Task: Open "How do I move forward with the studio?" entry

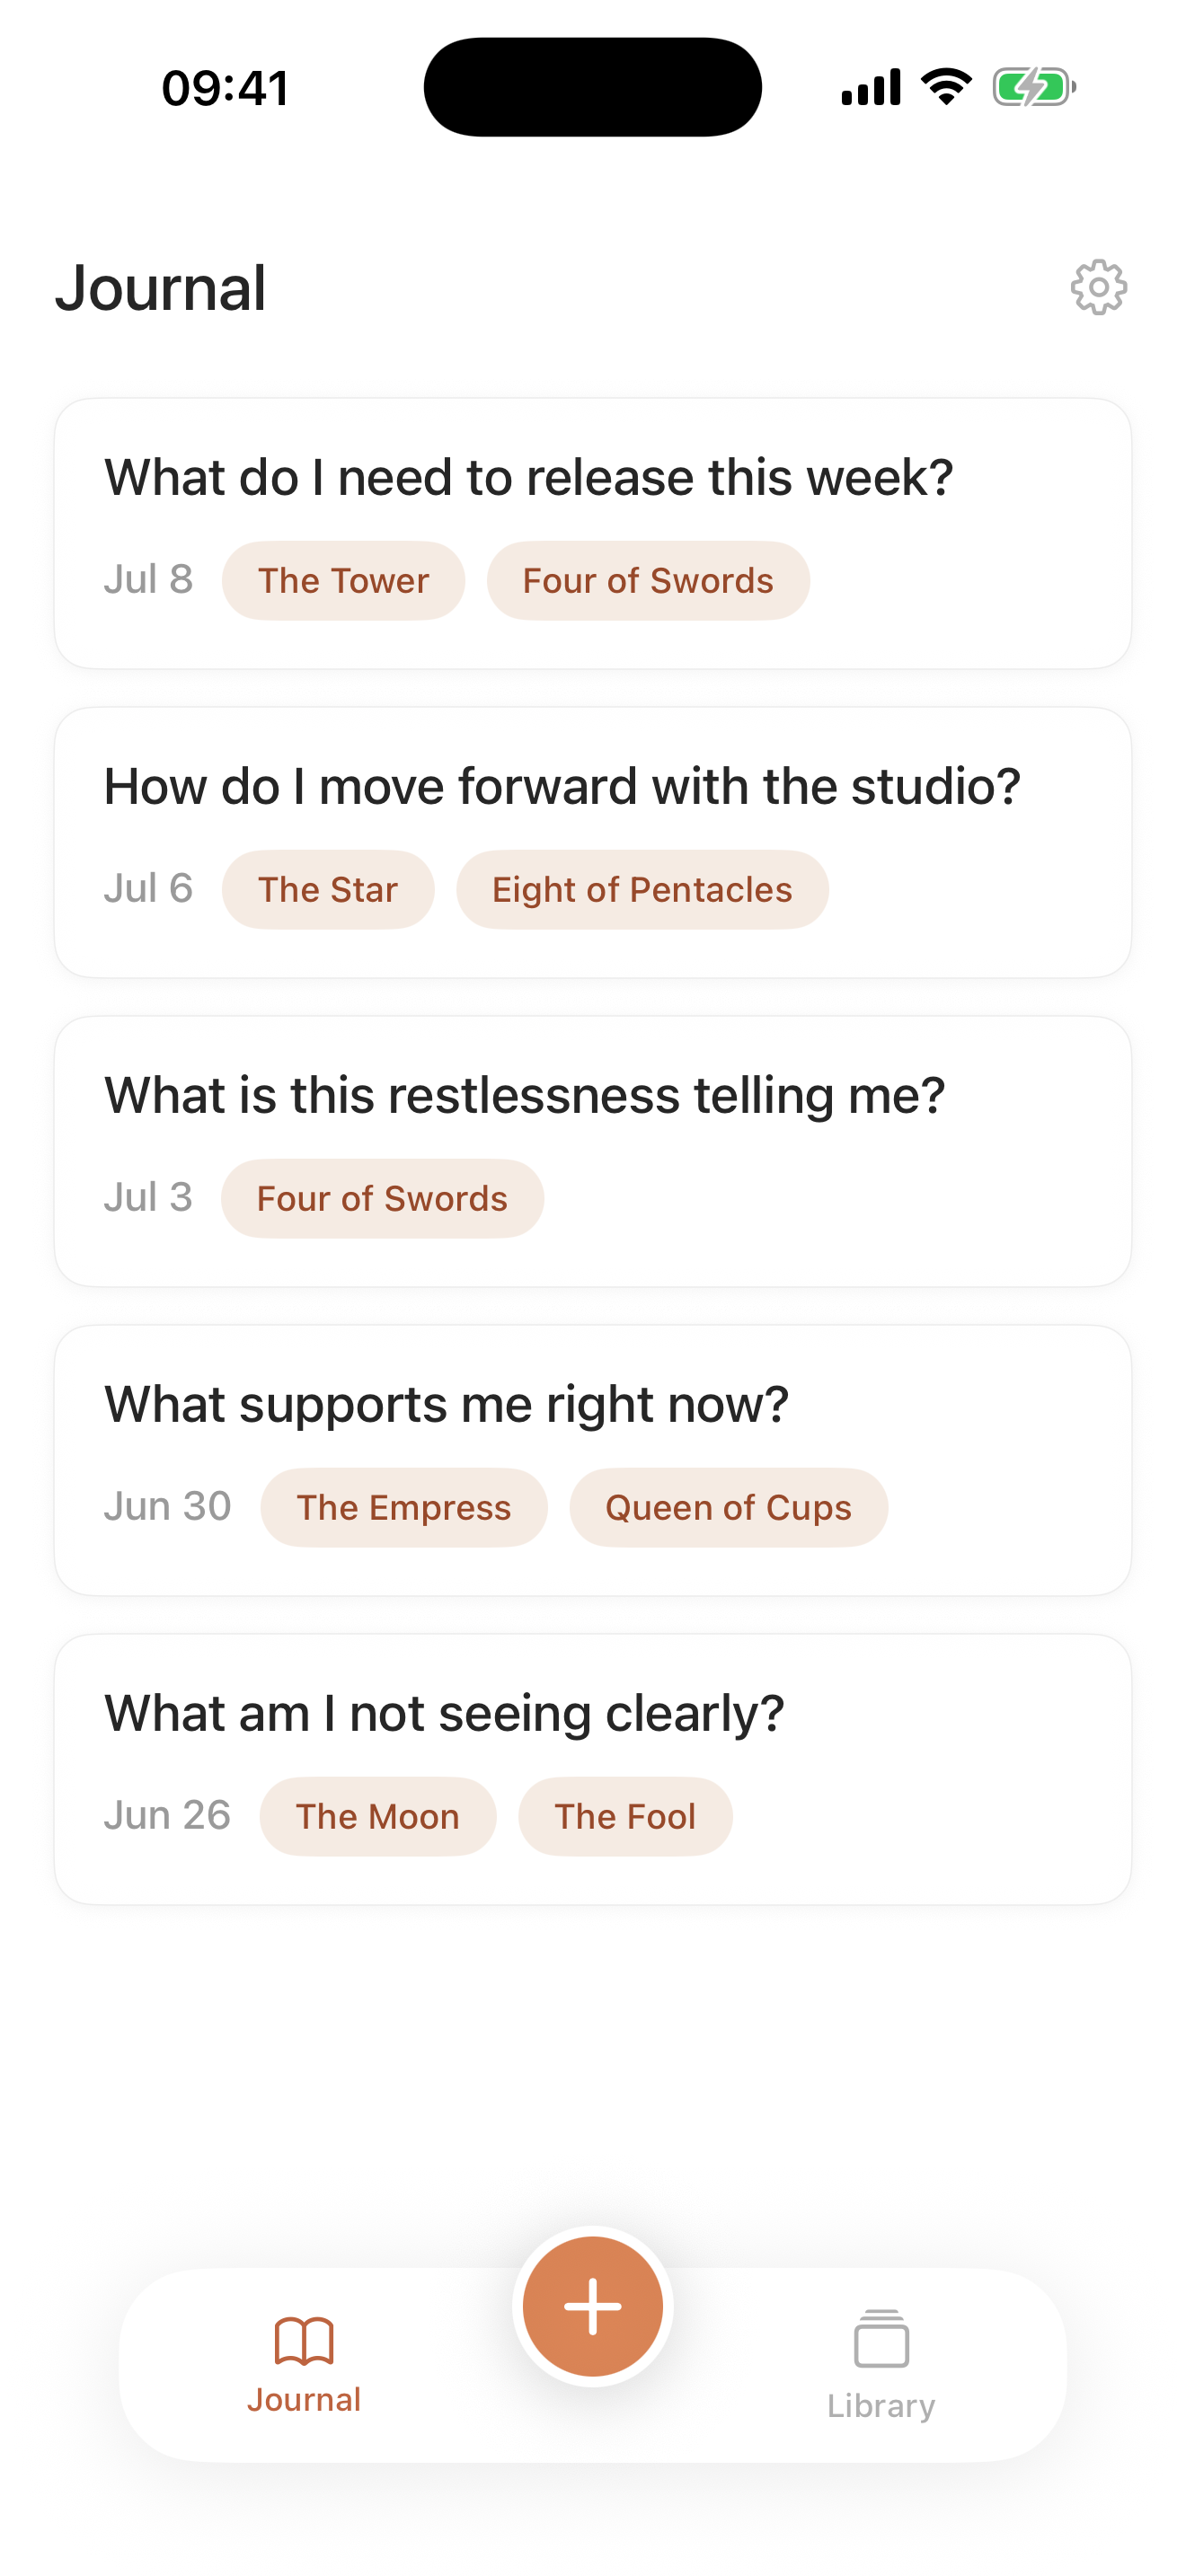Action: coord(593,843)
